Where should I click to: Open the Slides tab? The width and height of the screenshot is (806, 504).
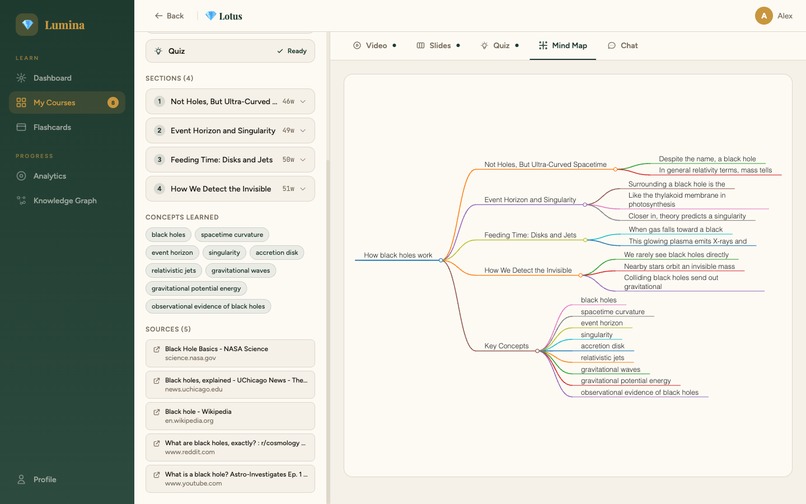pyautogui.click(x=438, y=45)
